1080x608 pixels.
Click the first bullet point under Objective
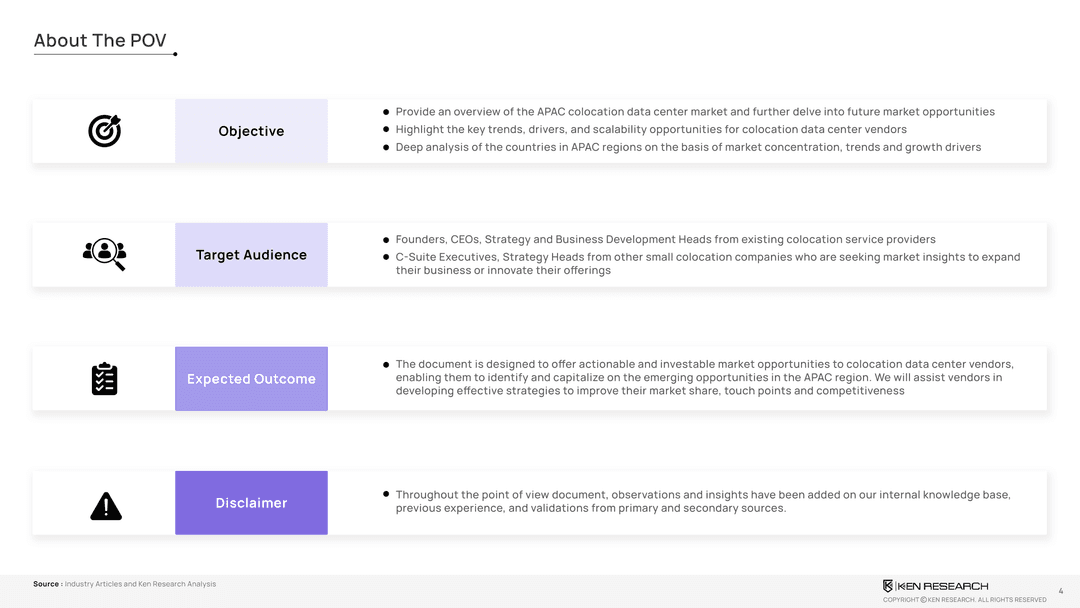click(386, 112)
